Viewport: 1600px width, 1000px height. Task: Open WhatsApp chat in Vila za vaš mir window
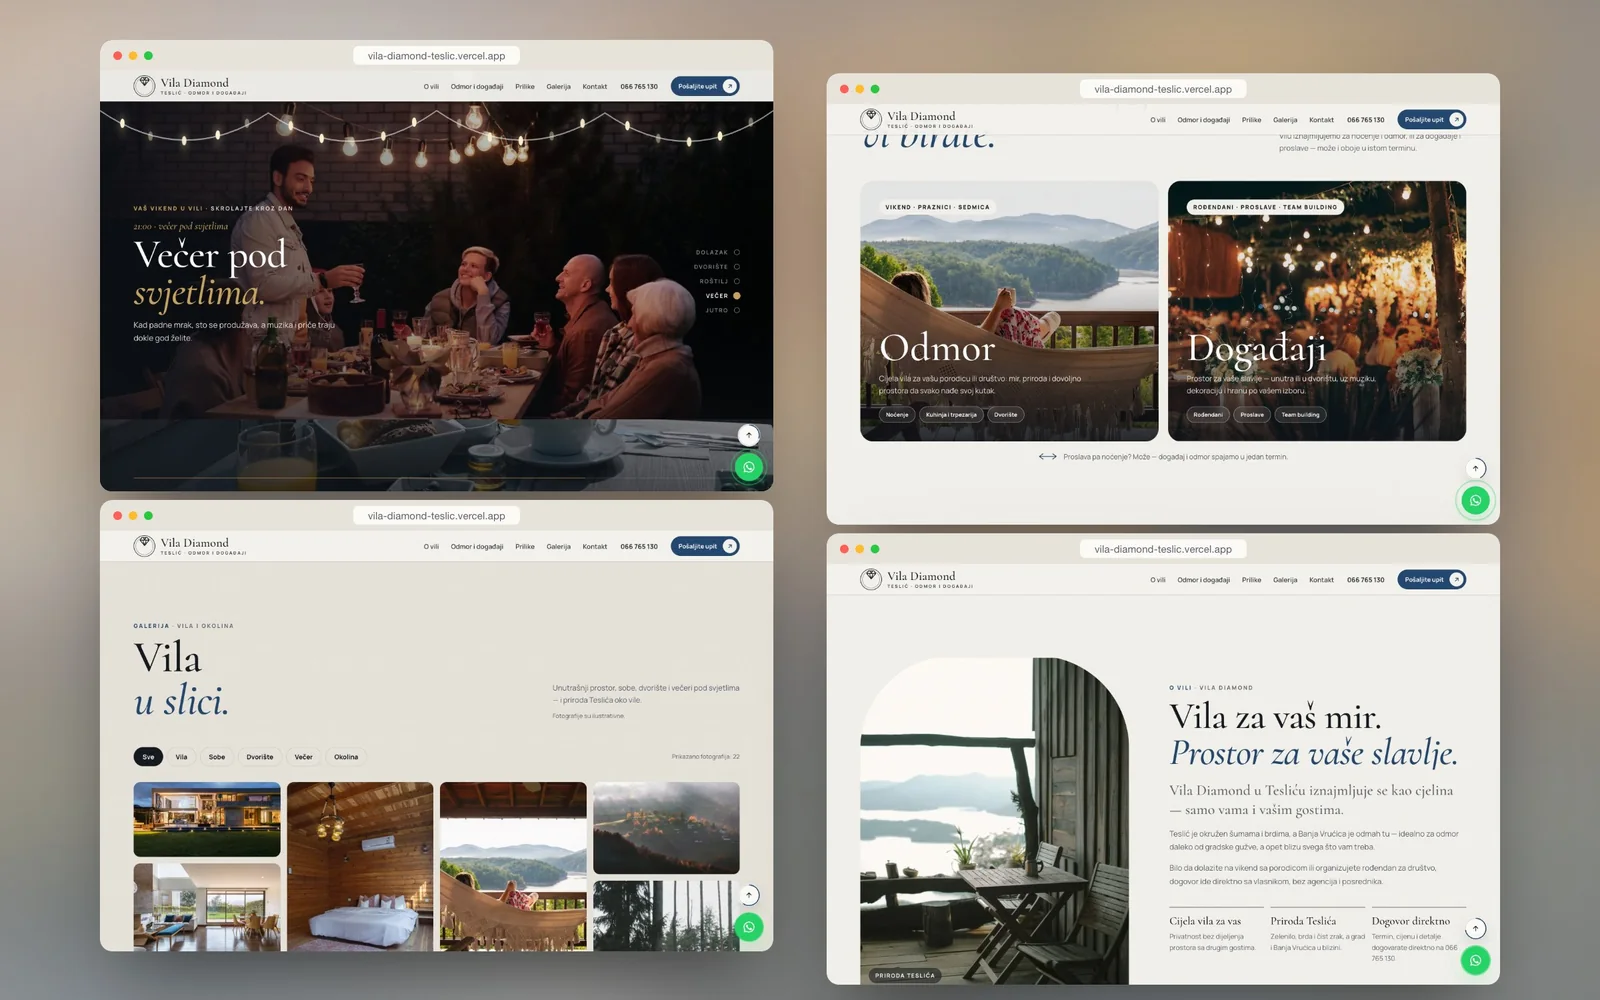(1475, 960)
